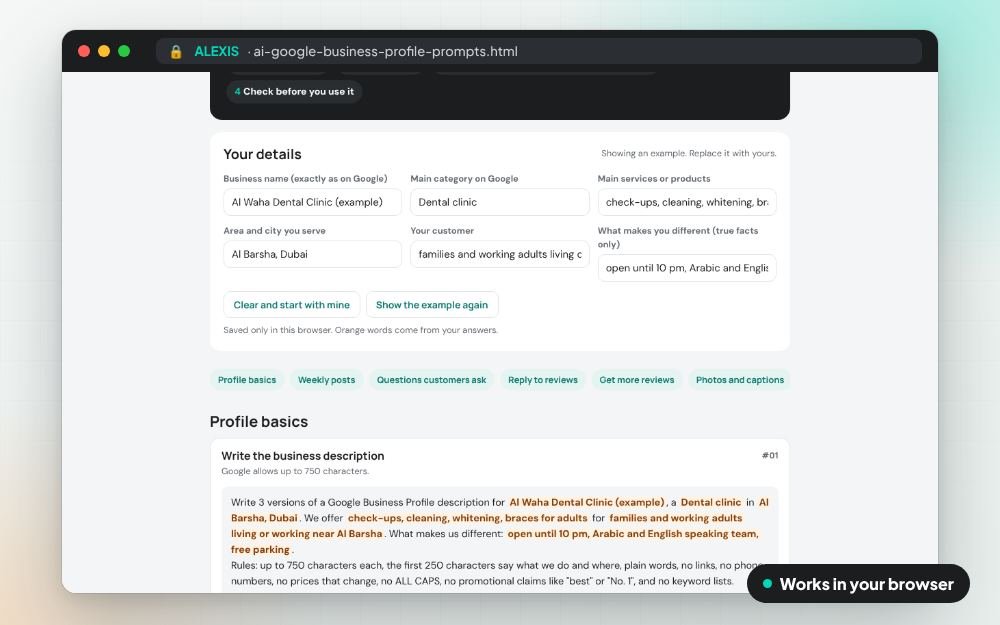Click into Main services or products field
This screenshot has height=625, width=1000.
[687, 202]
